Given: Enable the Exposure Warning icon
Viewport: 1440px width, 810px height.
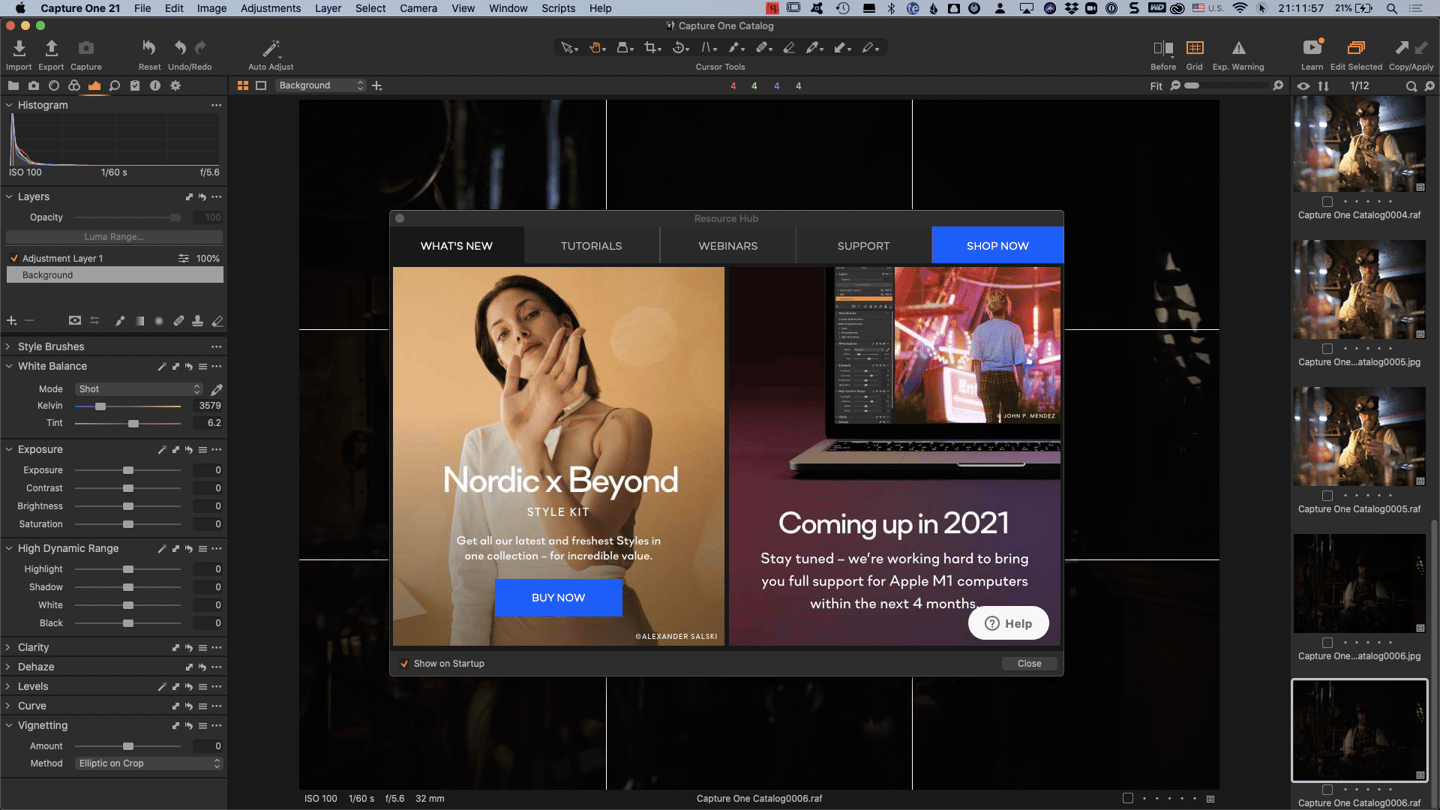Looking at the screenshot, I should coord(1238,48).
